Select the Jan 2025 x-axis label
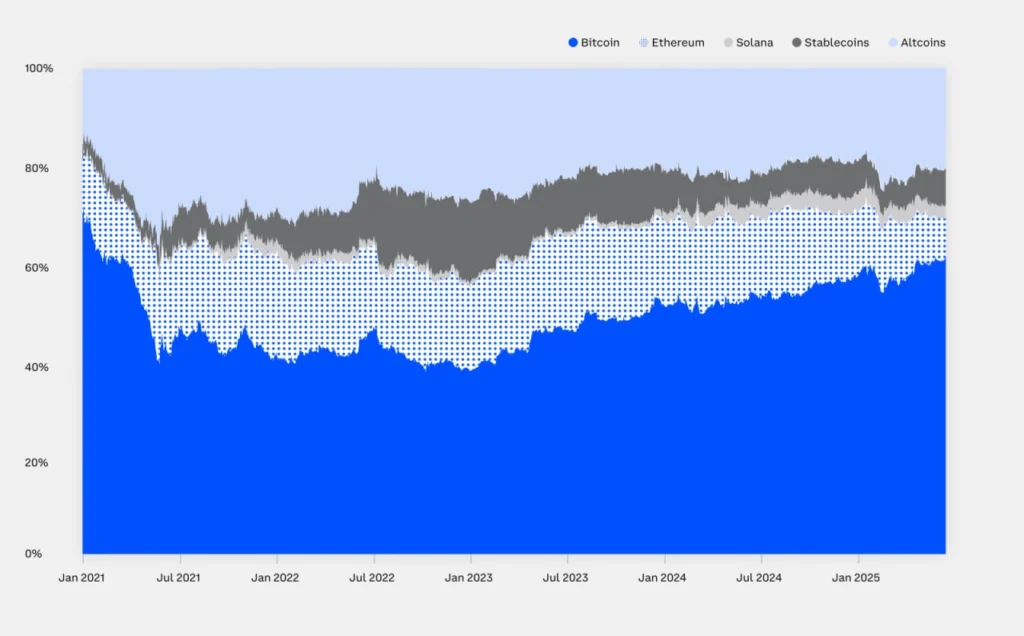The image size is (1024, 636). point(857,578)
